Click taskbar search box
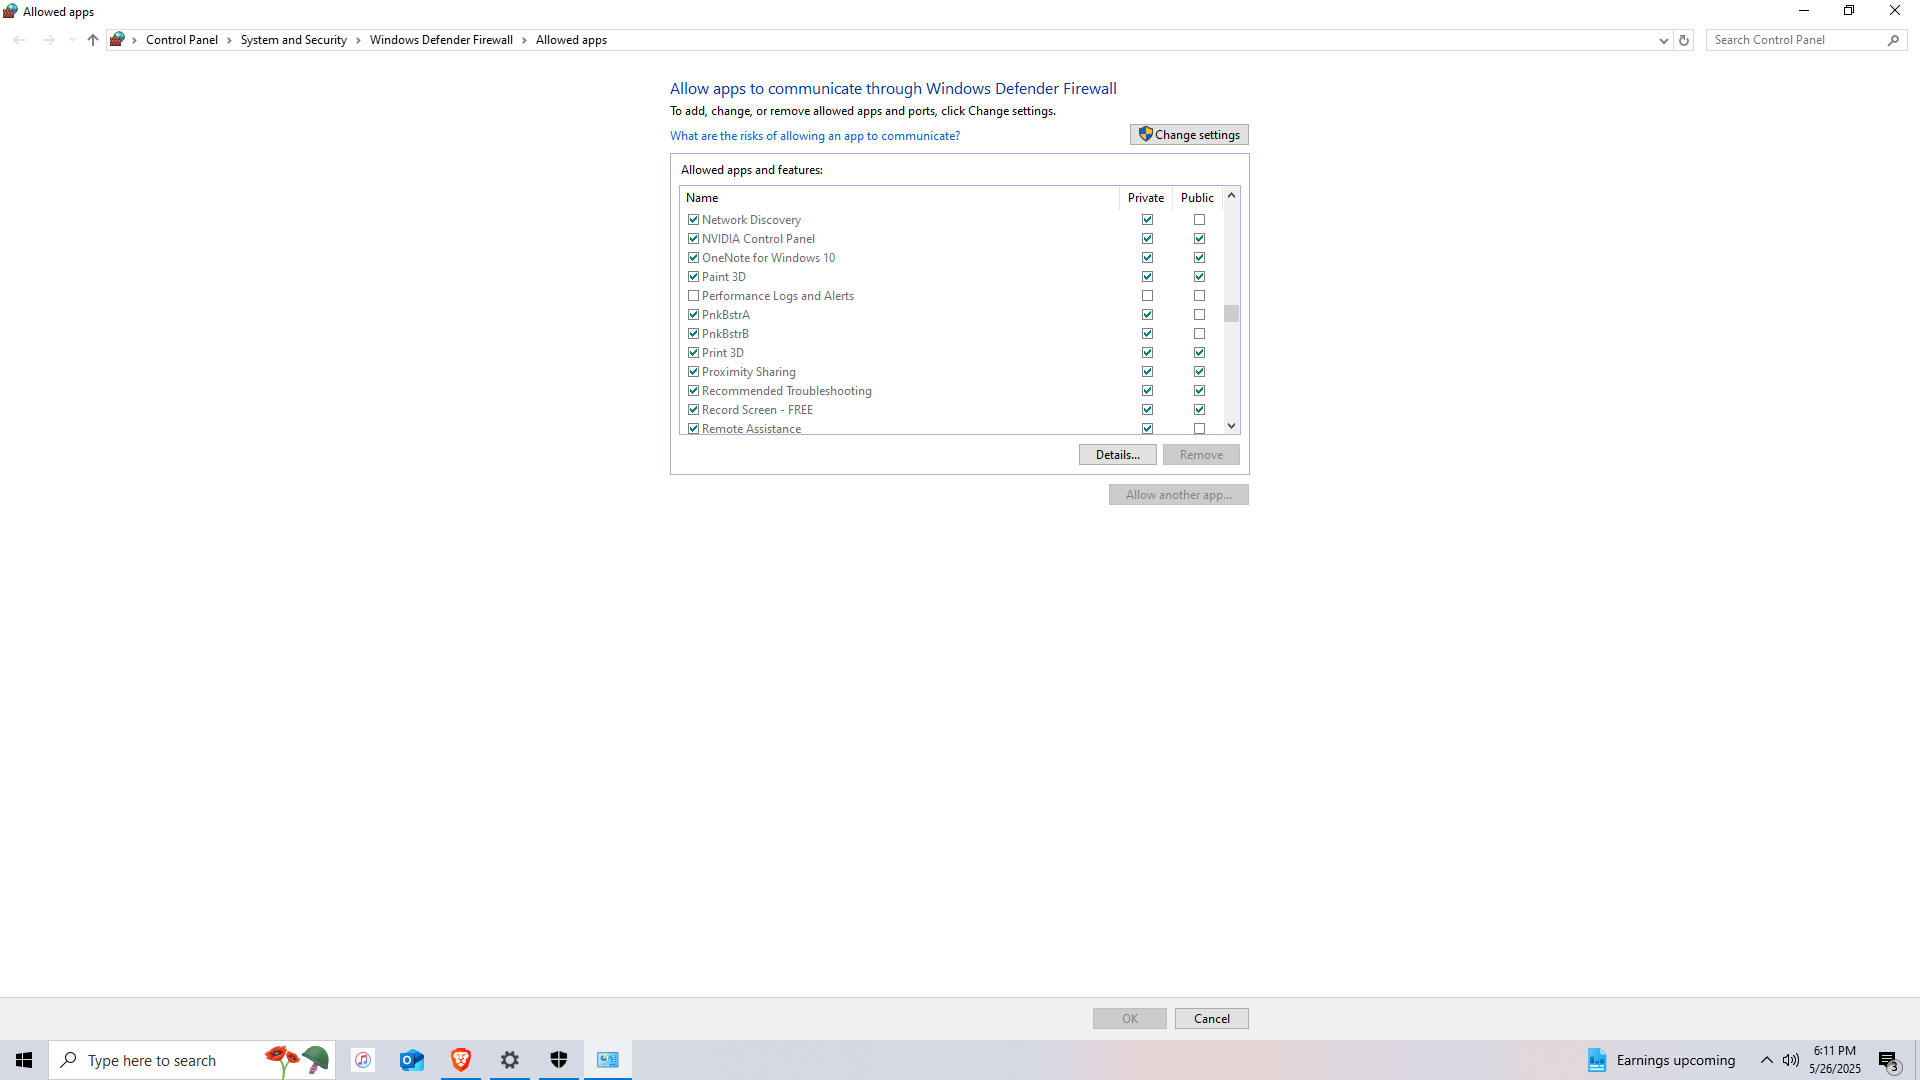 coord(192,1060)
